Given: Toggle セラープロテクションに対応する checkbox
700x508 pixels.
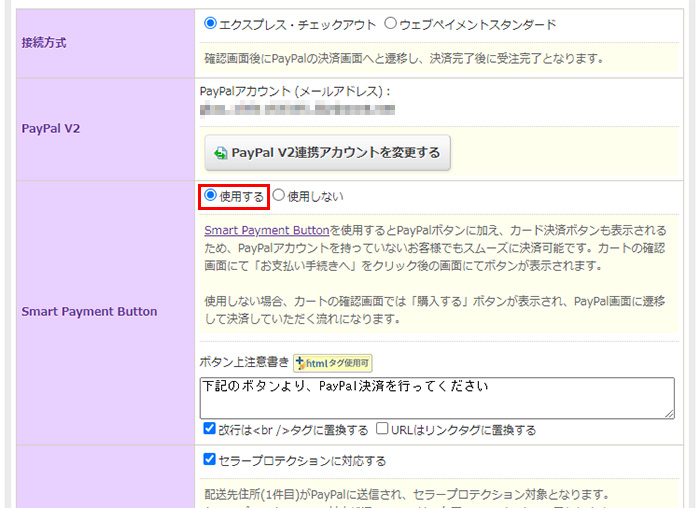Looking at the screenshot, I should click(209, 459).
